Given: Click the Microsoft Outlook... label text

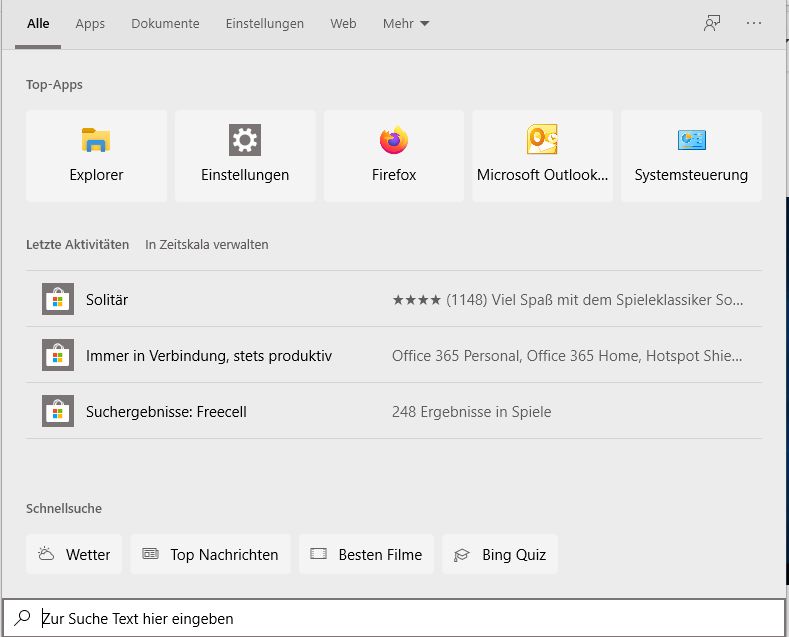Looking at the screenshot, I should pyautogui.click(x=542, y=175).
